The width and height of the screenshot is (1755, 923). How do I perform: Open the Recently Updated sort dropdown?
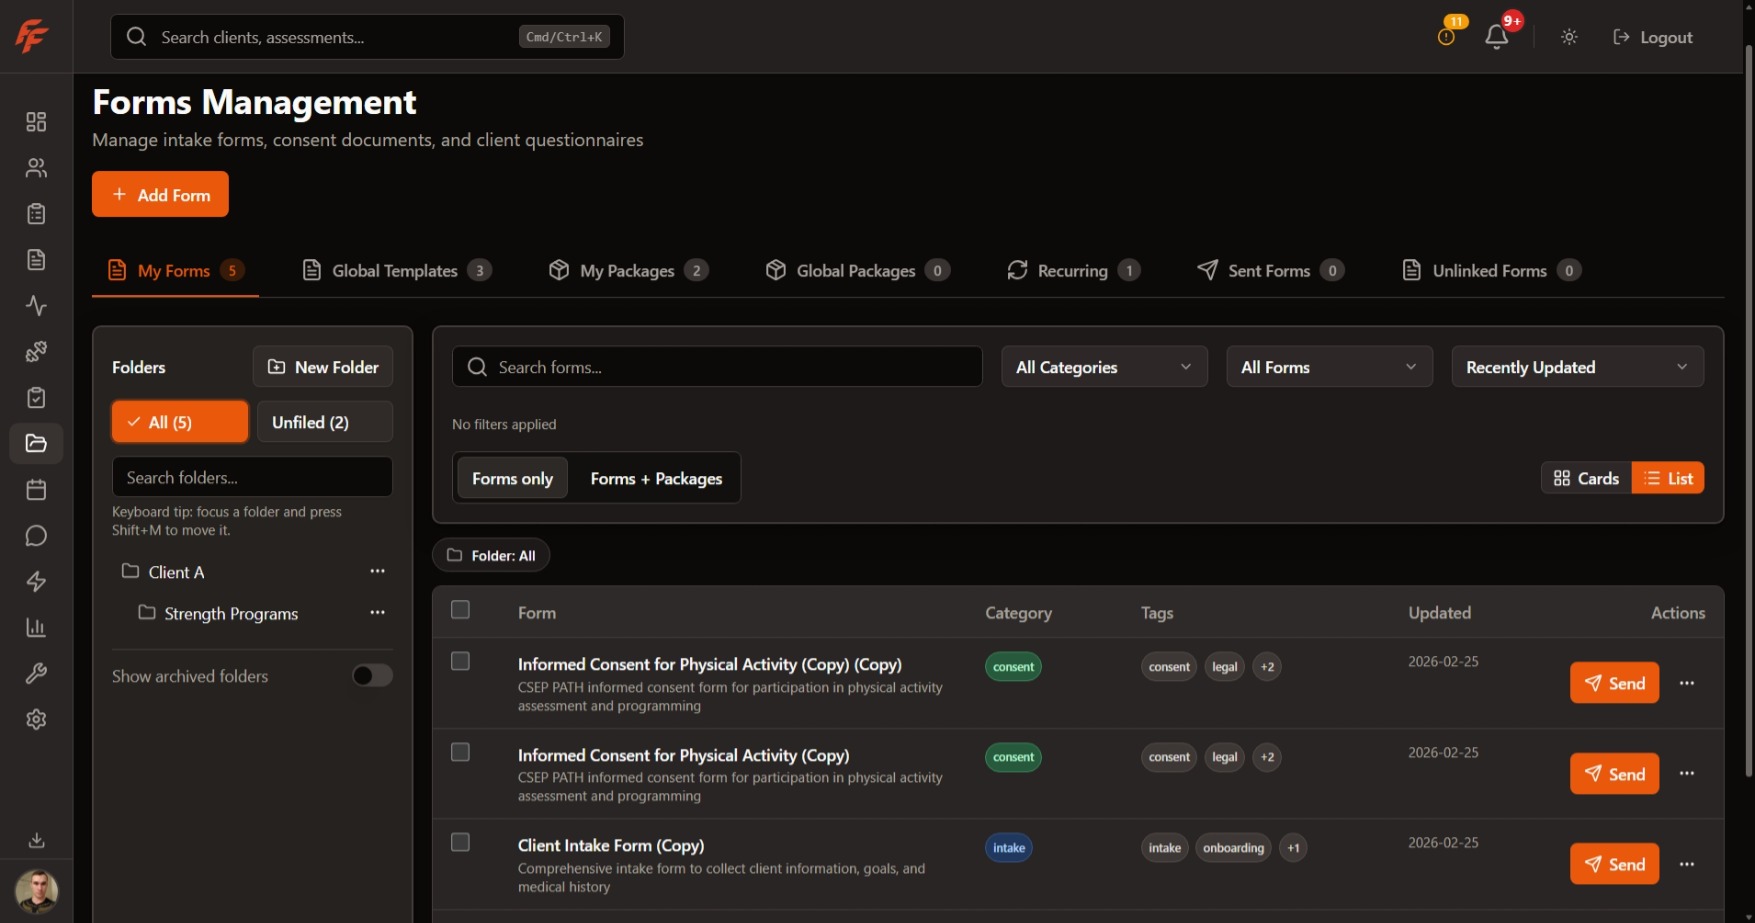pyautogui.click(x=1576, y=366)
